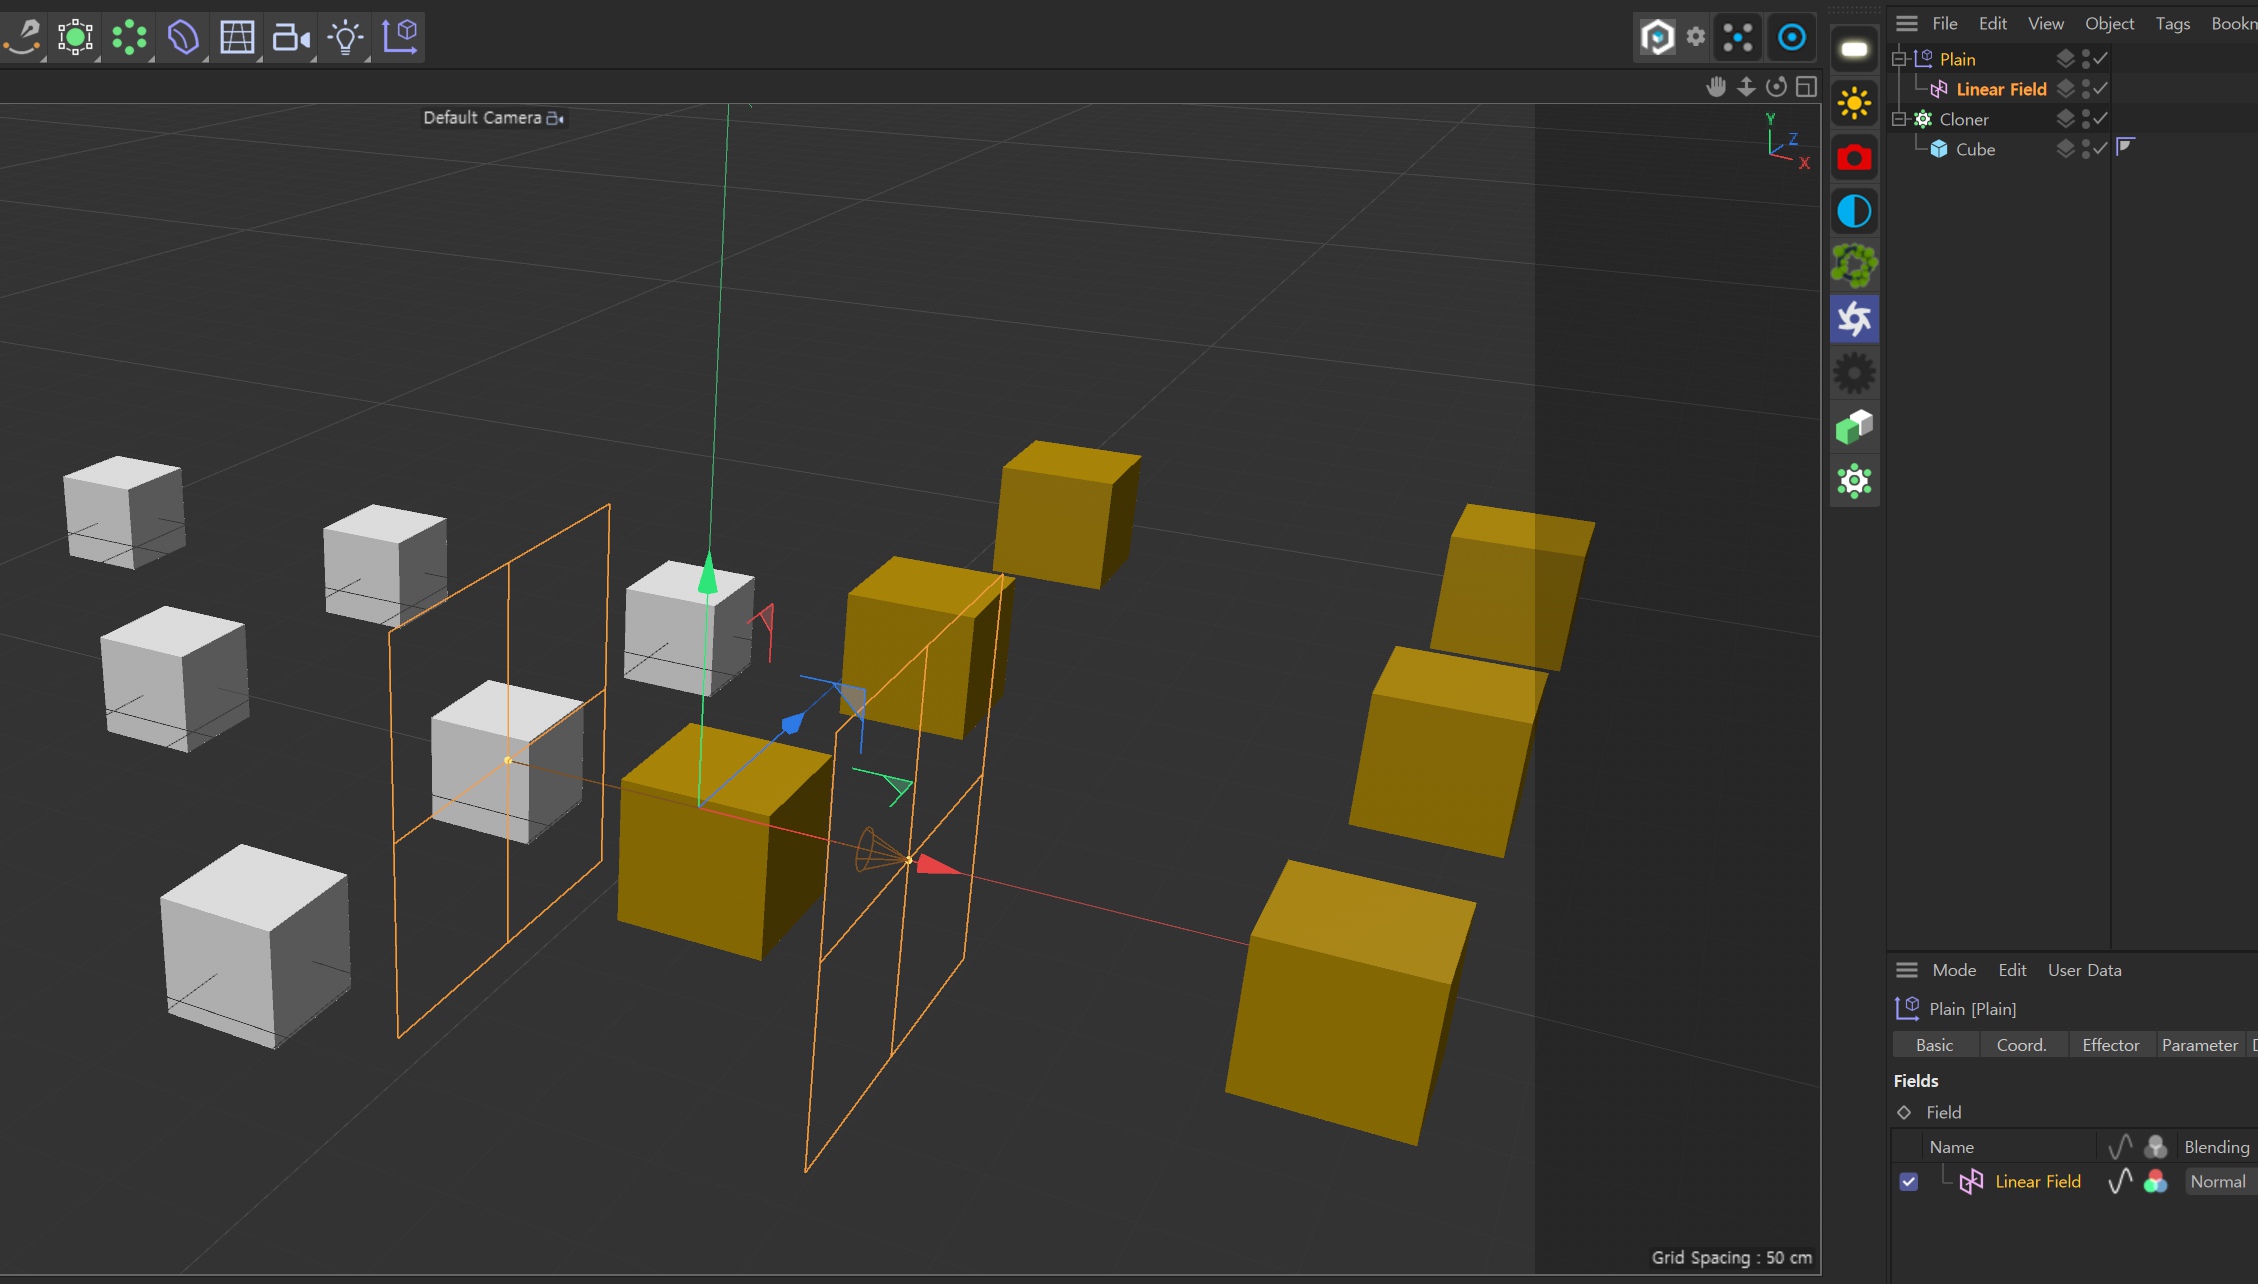2258x1284 pixels.
Task: Disable the Plain effector enable checkmark
Action: (x=2101, y=59)
